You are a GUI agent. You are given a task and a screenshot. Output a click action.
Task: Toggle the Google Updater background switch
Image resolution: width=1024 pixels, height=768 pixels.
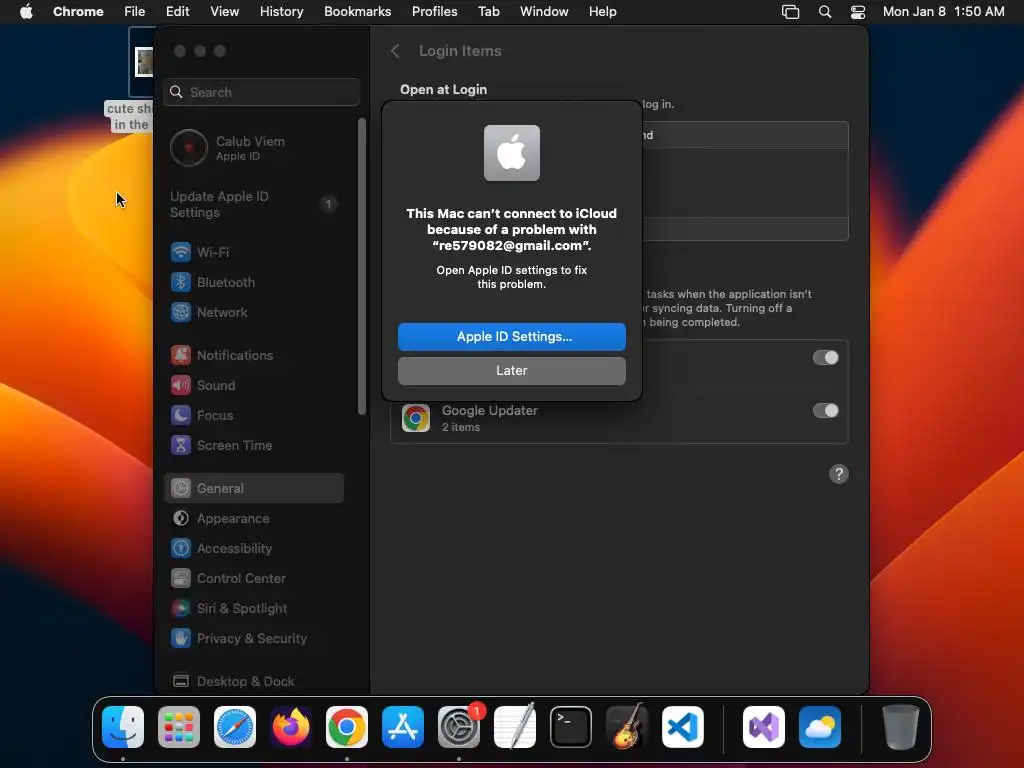(x=825, y=411)
